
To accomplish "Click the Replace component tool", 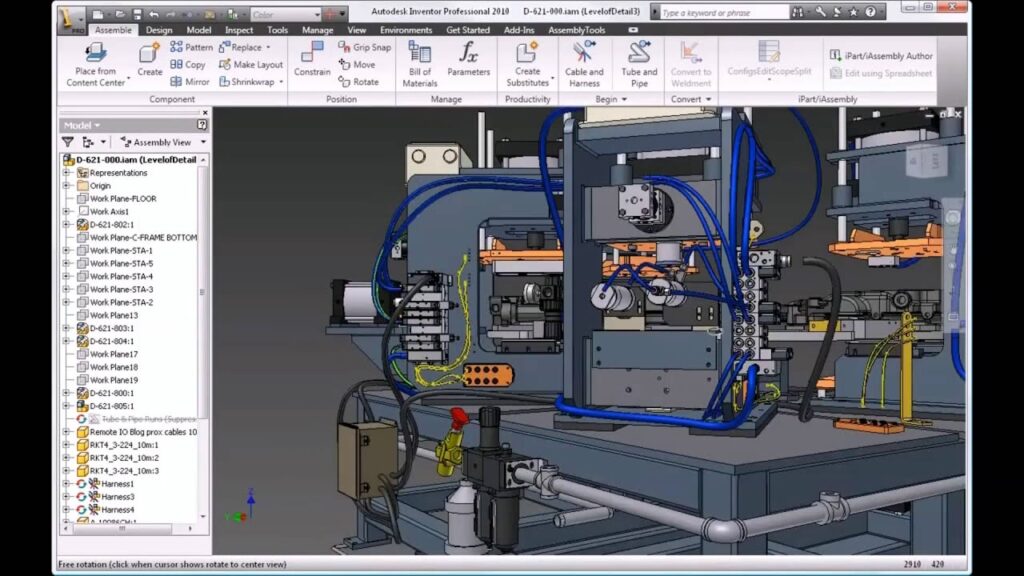I will tap(240, 47).
